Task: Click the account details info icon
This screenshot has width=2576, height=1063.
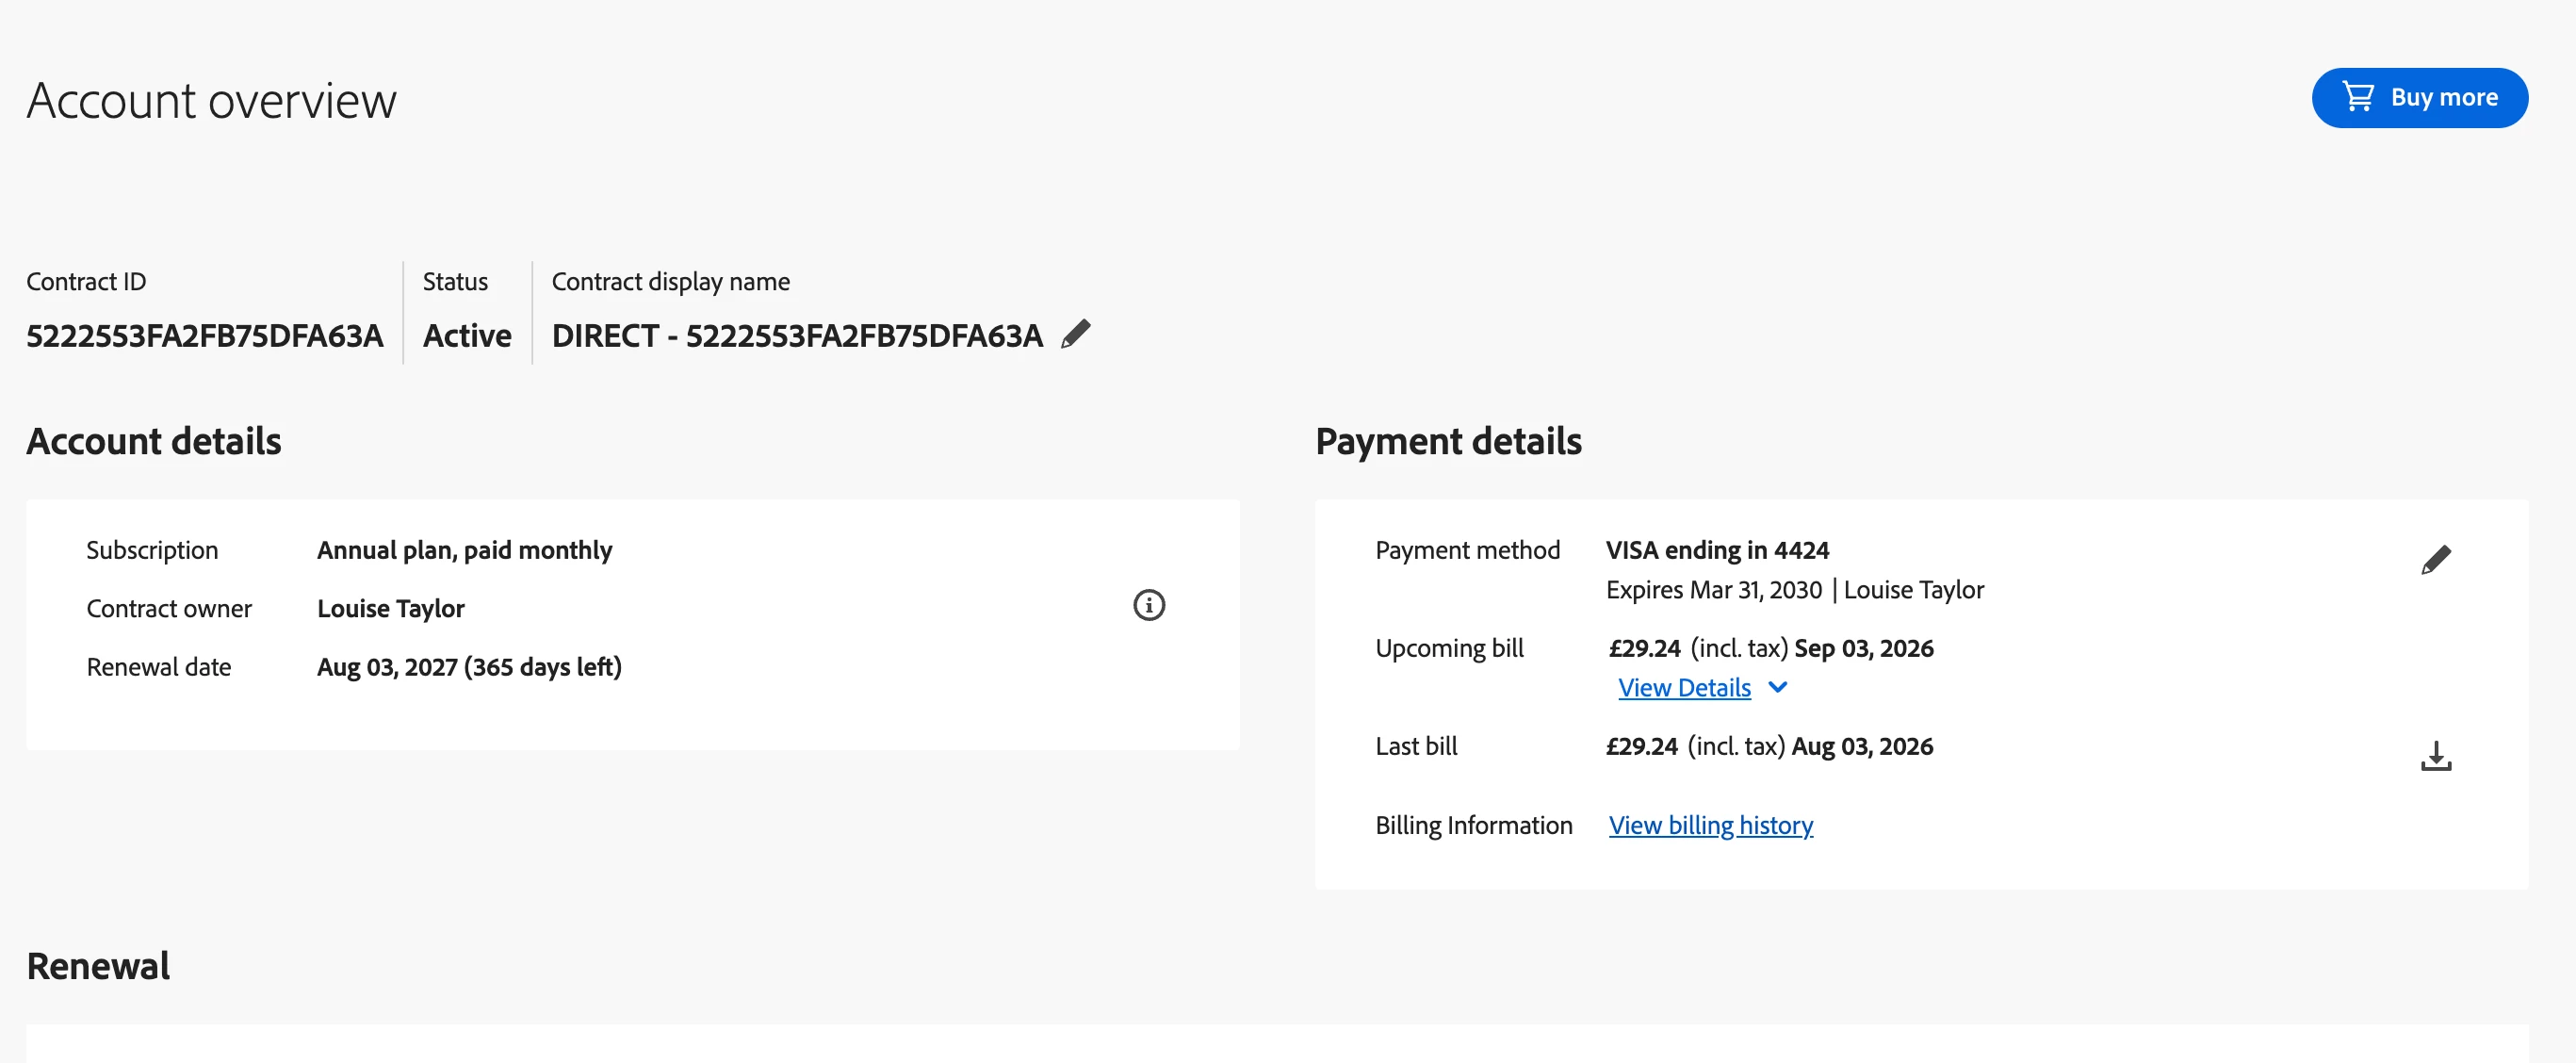Action: click(x=1149, y=605)
